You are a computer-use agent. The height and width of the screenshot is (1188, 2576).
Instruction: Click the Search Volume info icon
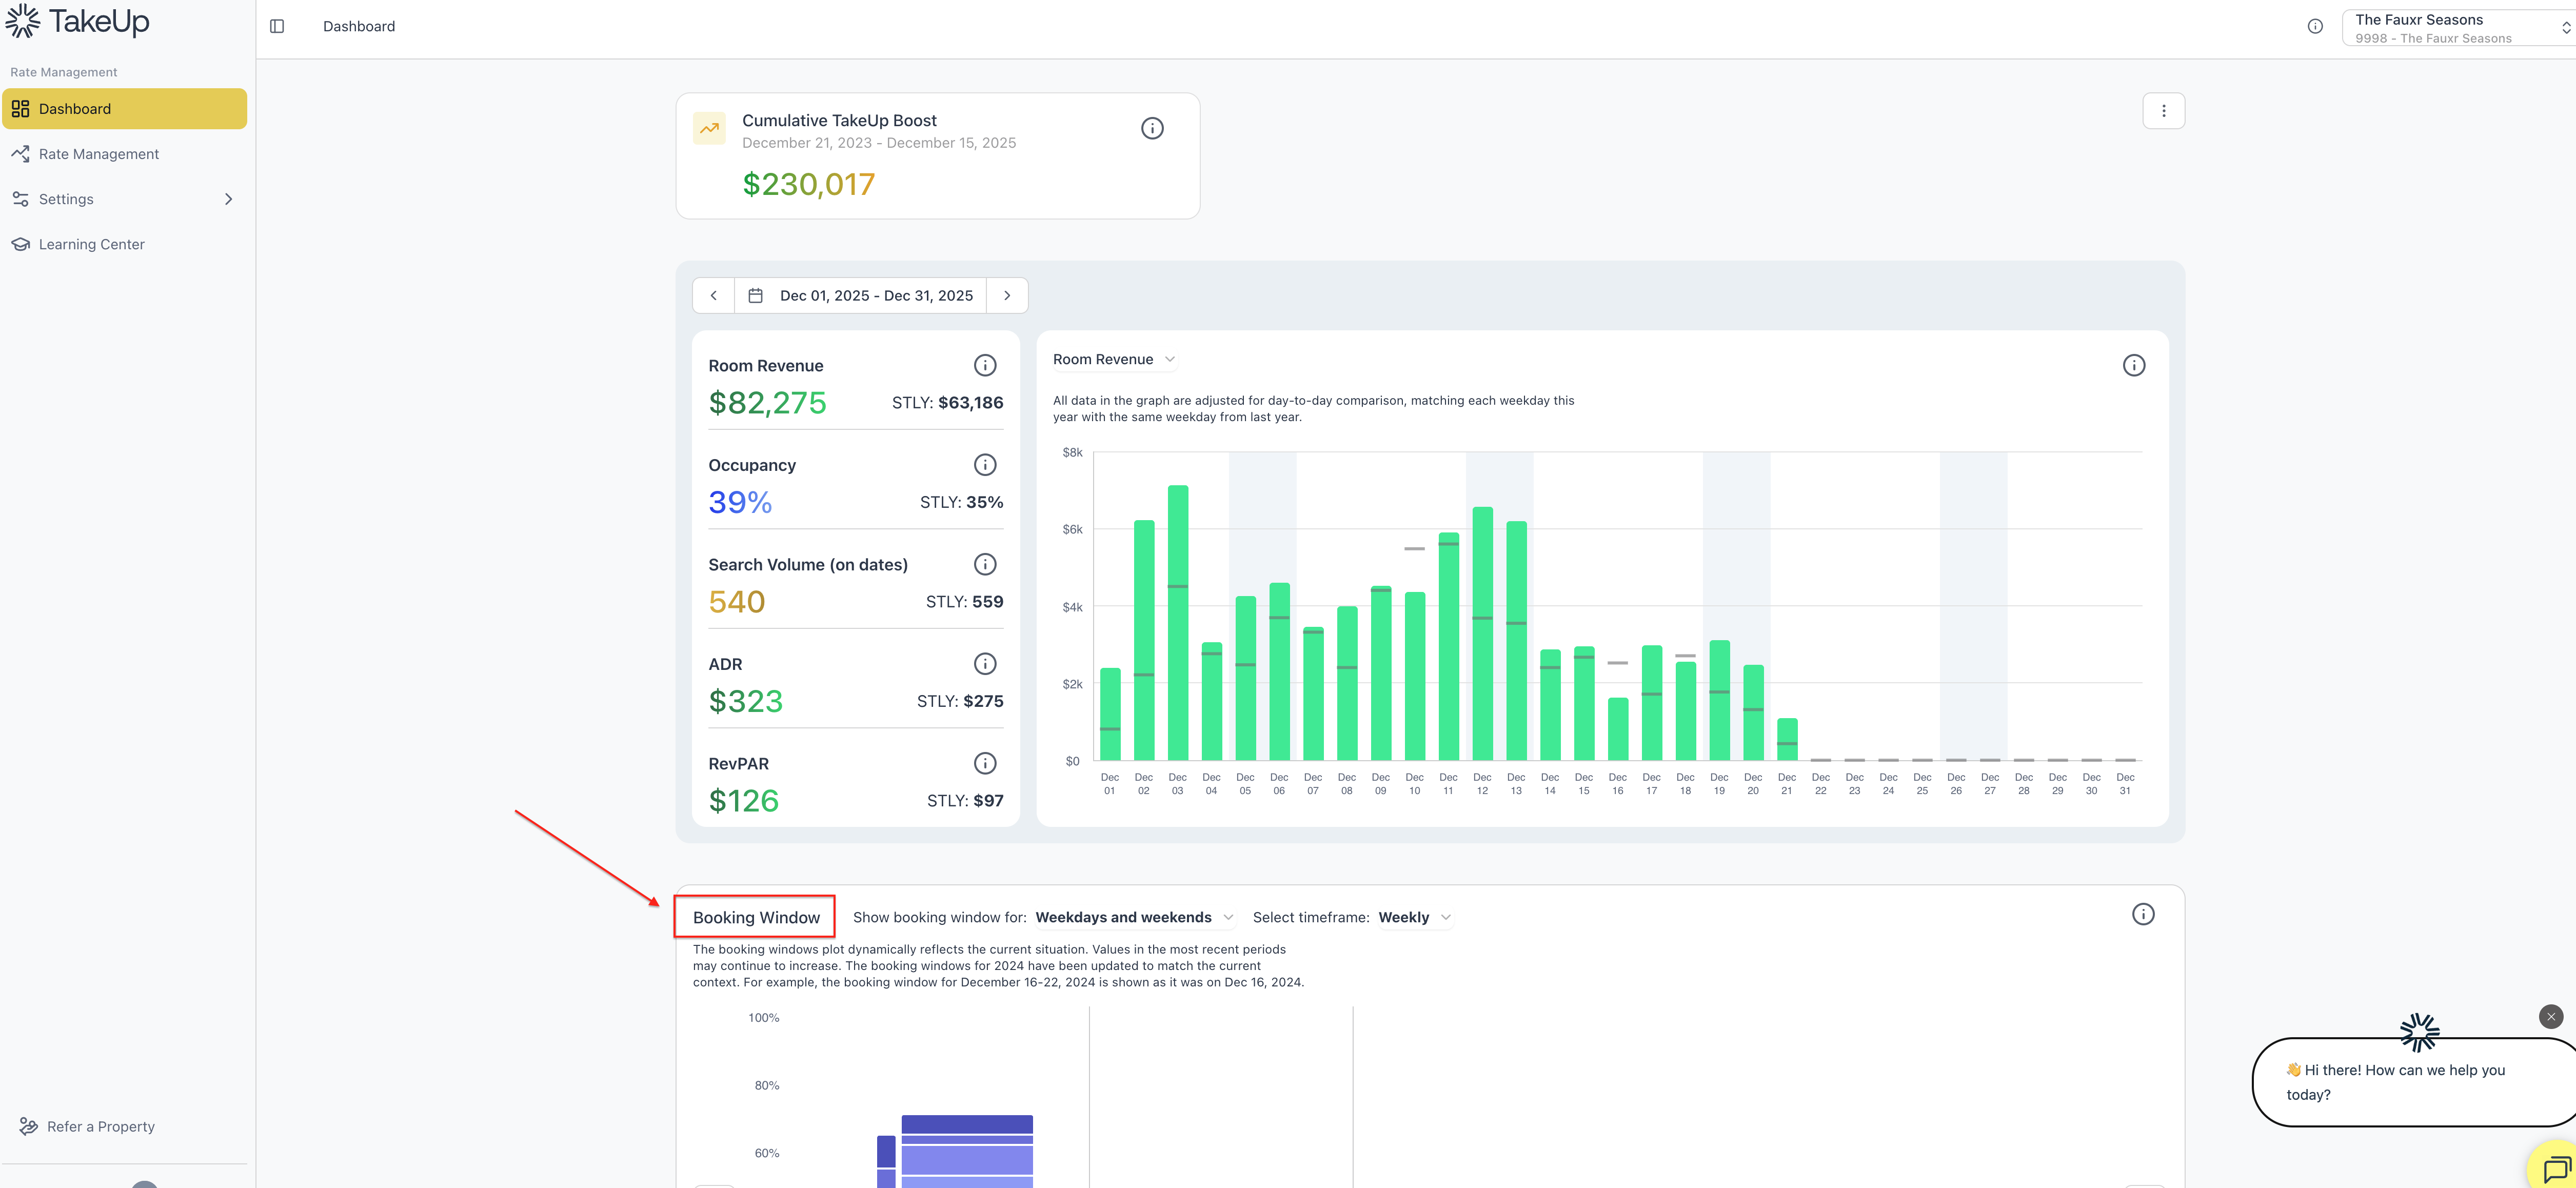coord(985,564)
